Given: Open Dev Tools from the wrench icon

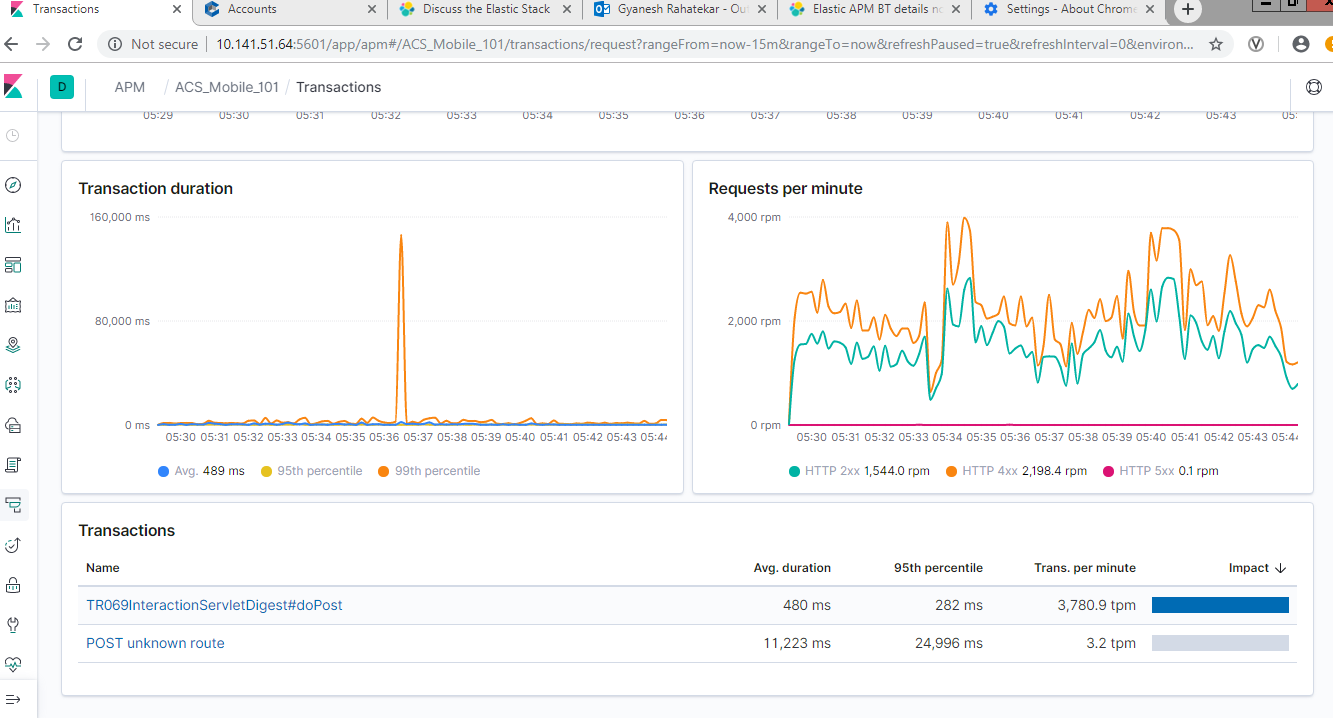Looking at the screenshot, I should [x=13, y=625].
